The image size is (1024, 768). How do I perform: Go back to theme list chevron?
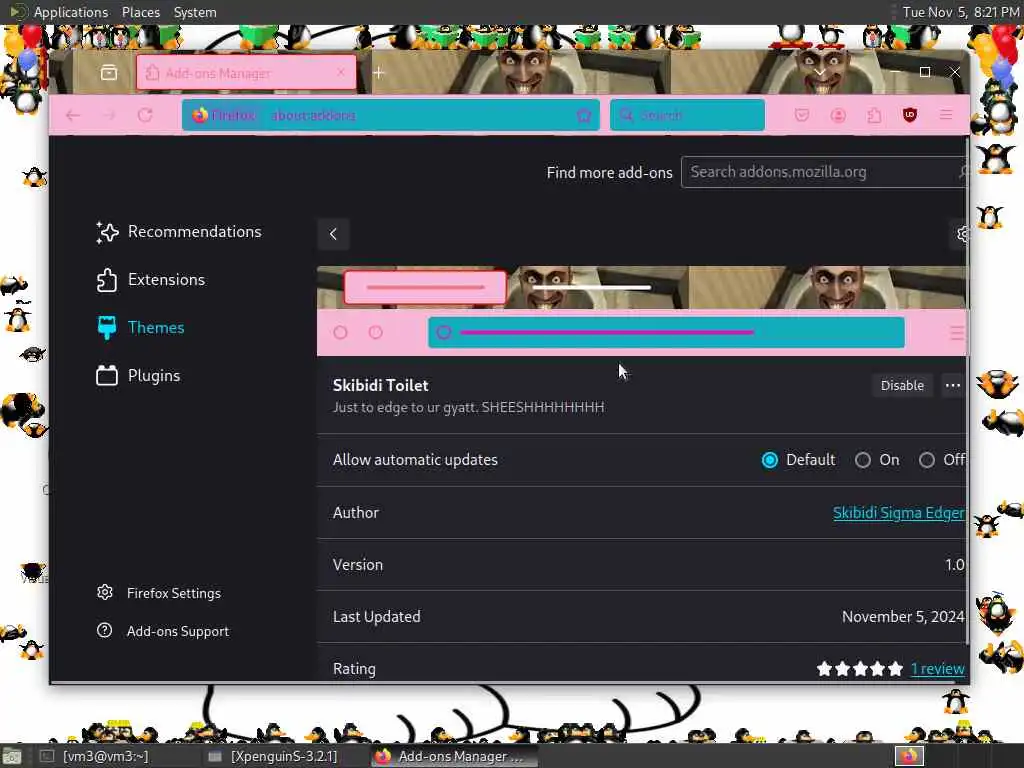tap(333, 234)
